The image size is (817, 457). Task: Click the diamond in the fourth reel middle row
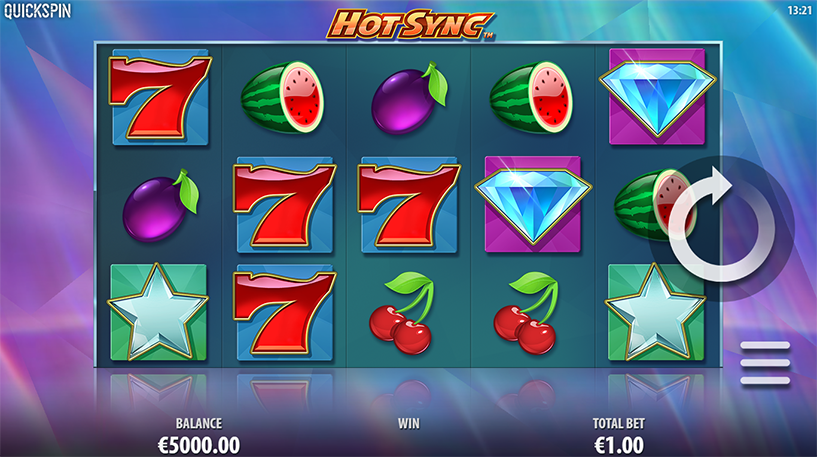point(533,204)
